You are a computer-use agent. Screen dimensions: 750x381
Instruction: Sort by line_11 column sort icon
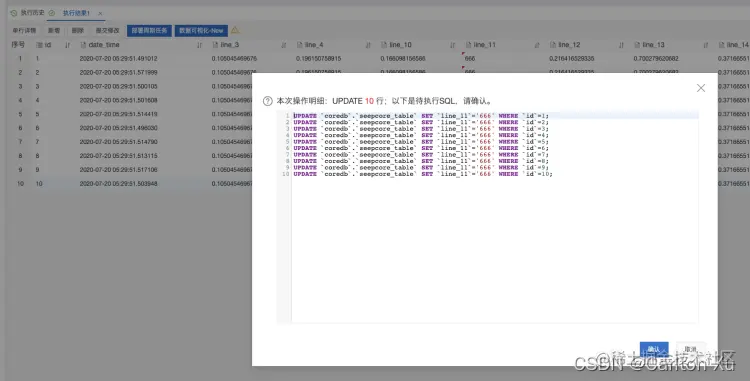tap(537, 45)
